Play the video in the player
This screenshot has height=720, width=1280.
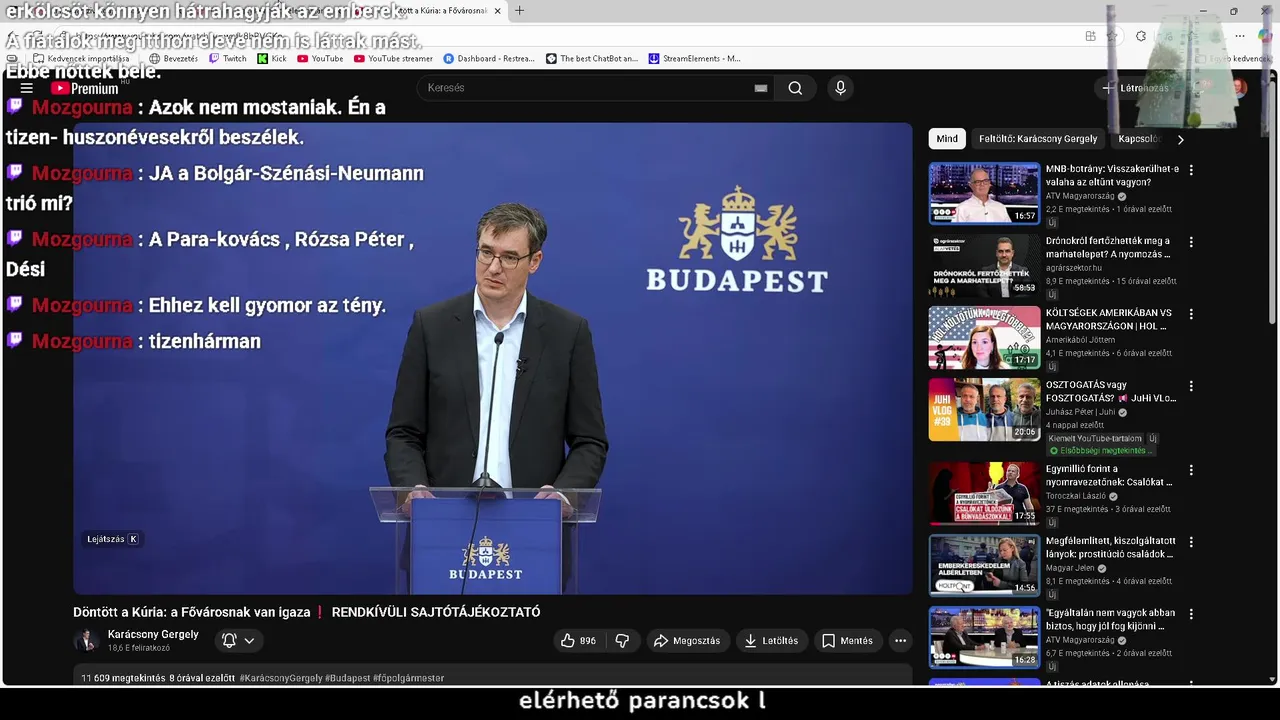point(492,358)
